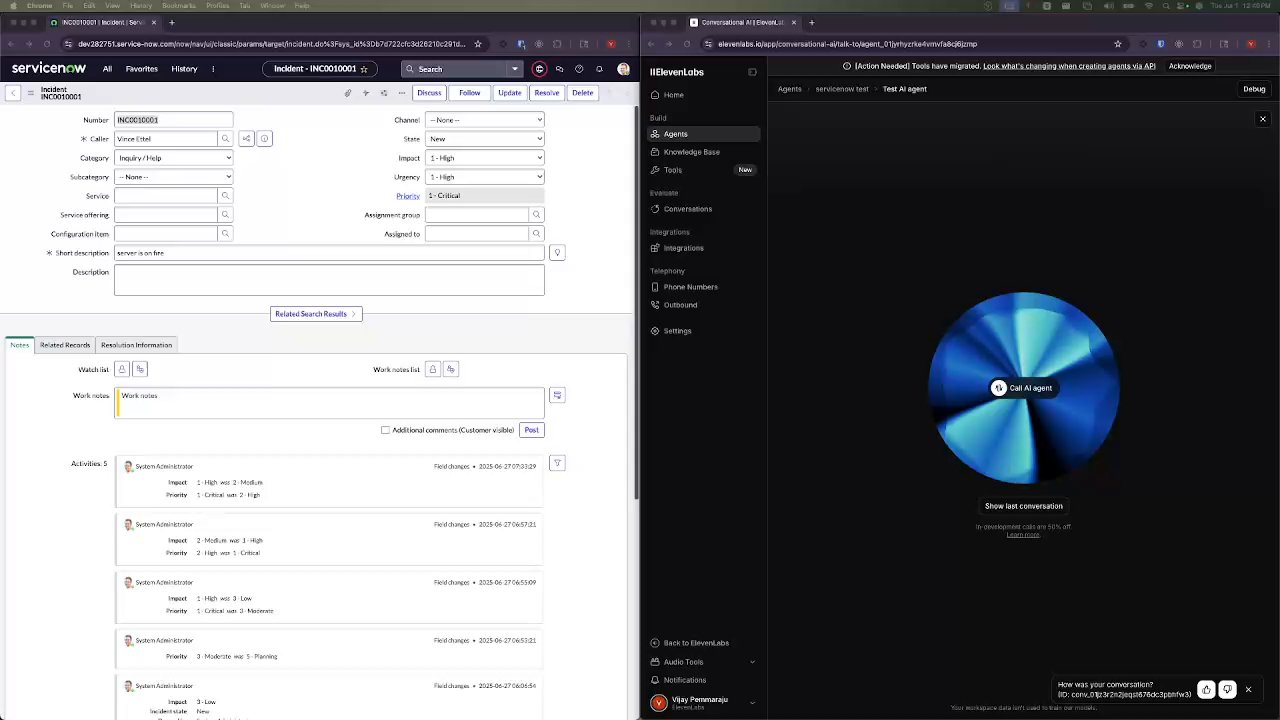
Task: Open the ServiceNow notifications bell
Action: [599, 69]
